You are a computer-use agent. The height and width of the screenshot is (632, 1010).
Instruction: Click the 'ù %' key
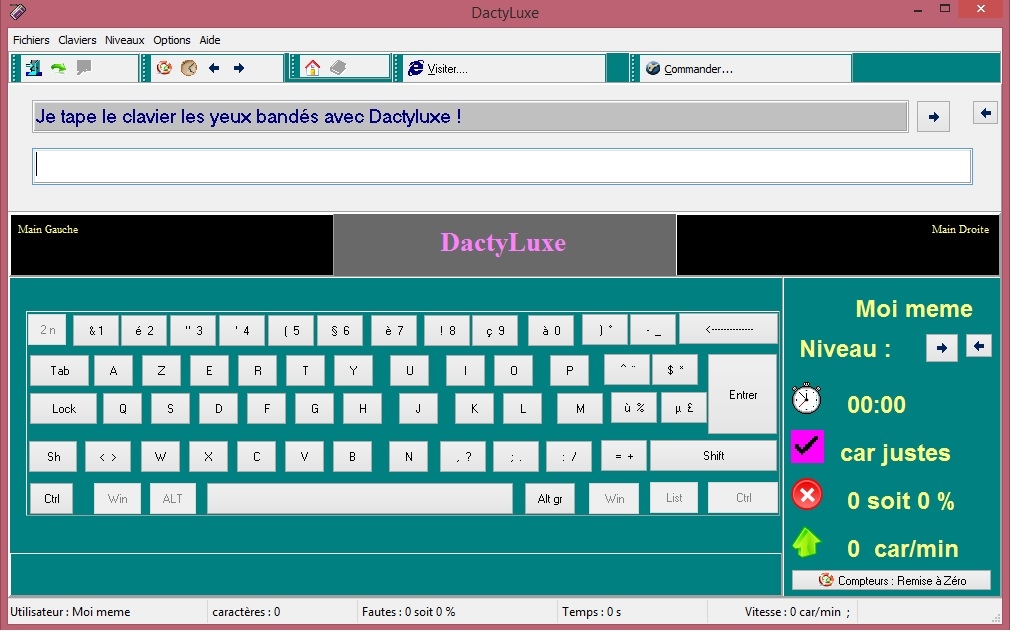(634, 408)
